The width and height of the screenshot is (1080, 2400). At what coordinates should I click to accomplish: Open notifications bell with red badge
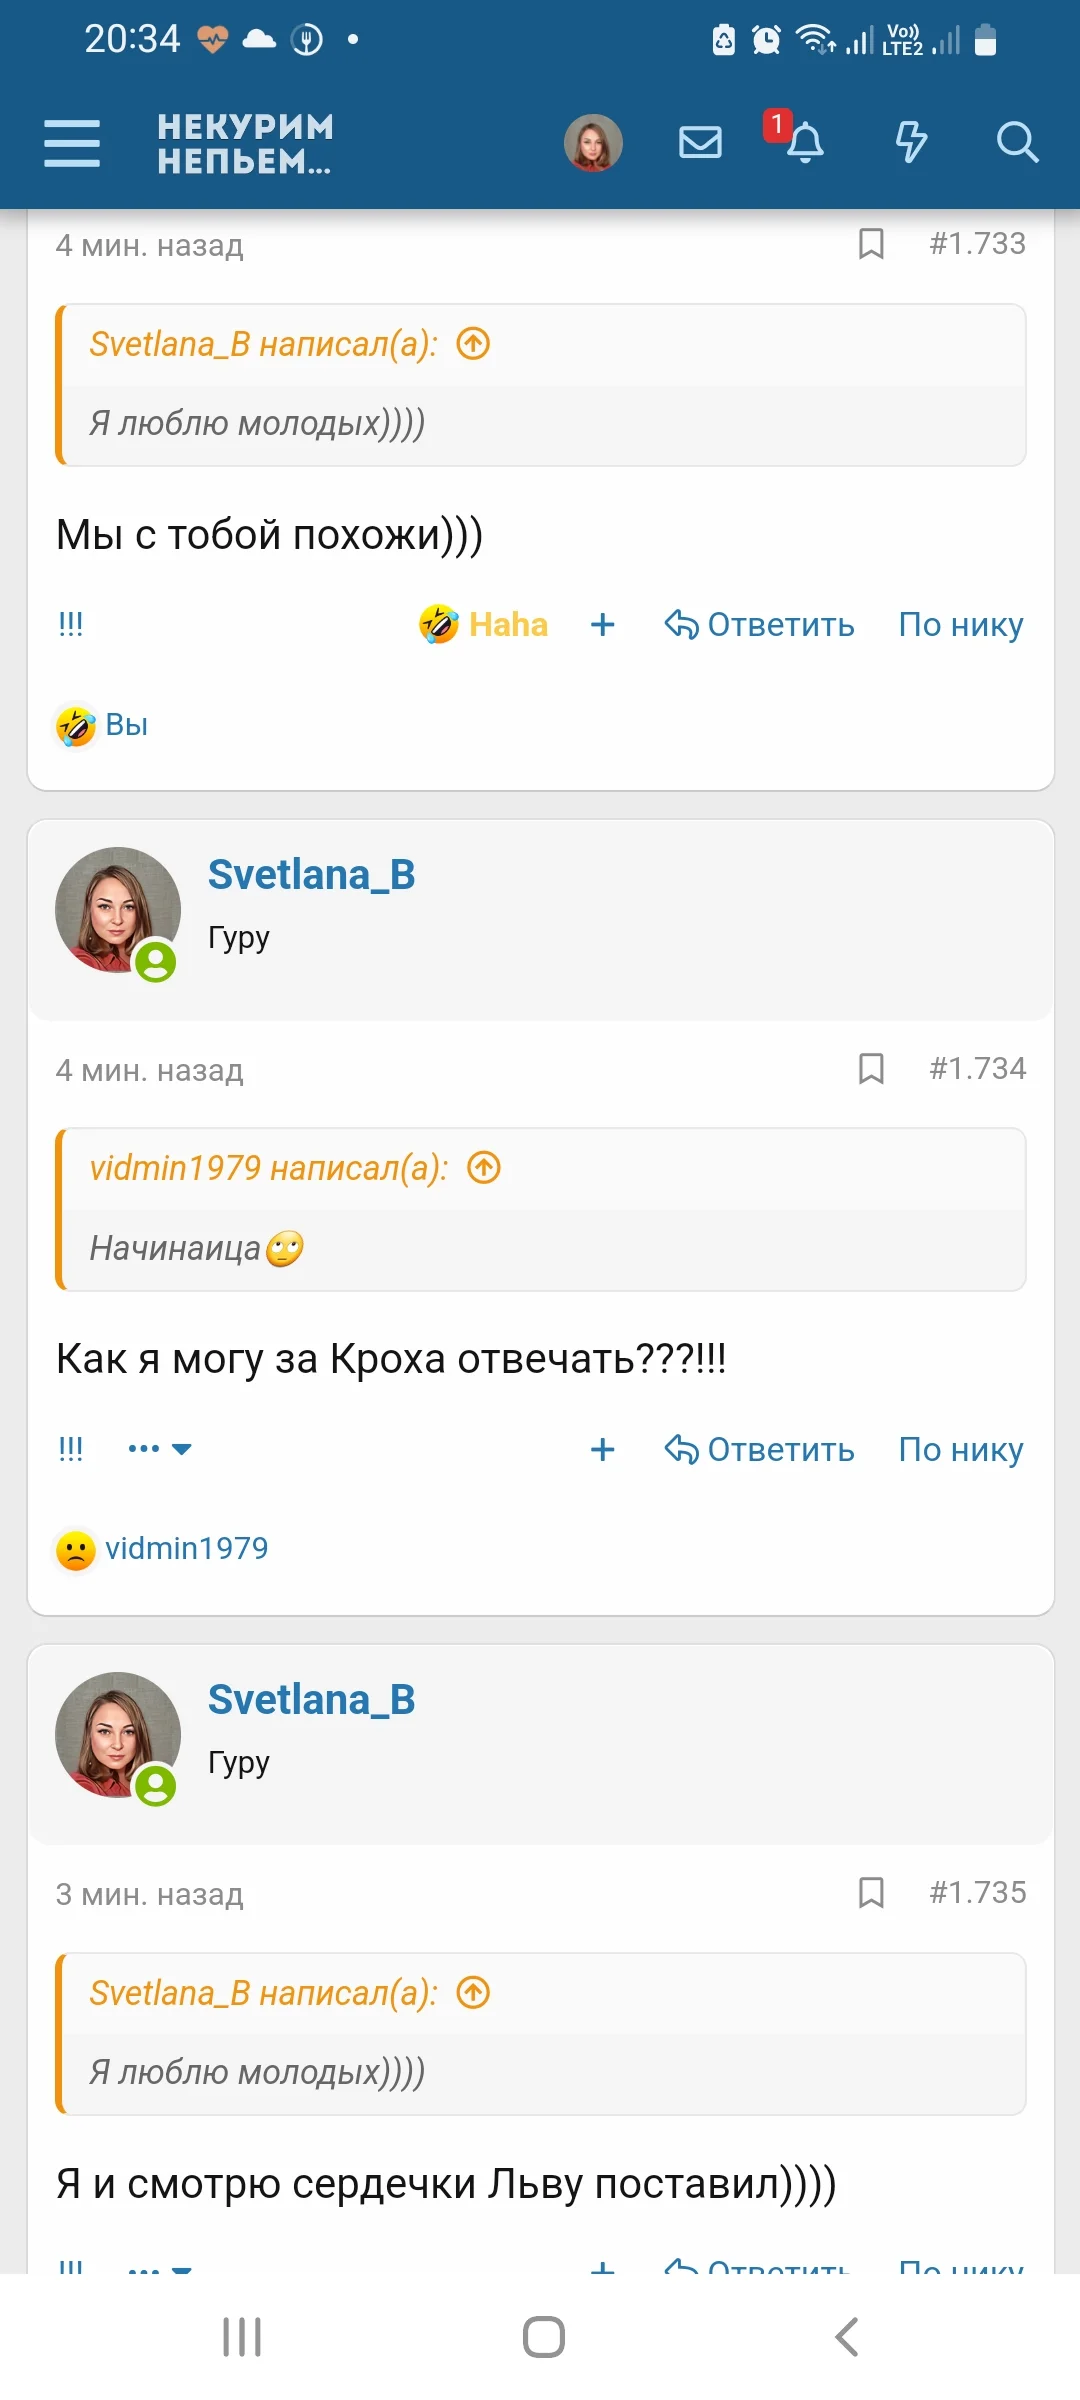803,142
